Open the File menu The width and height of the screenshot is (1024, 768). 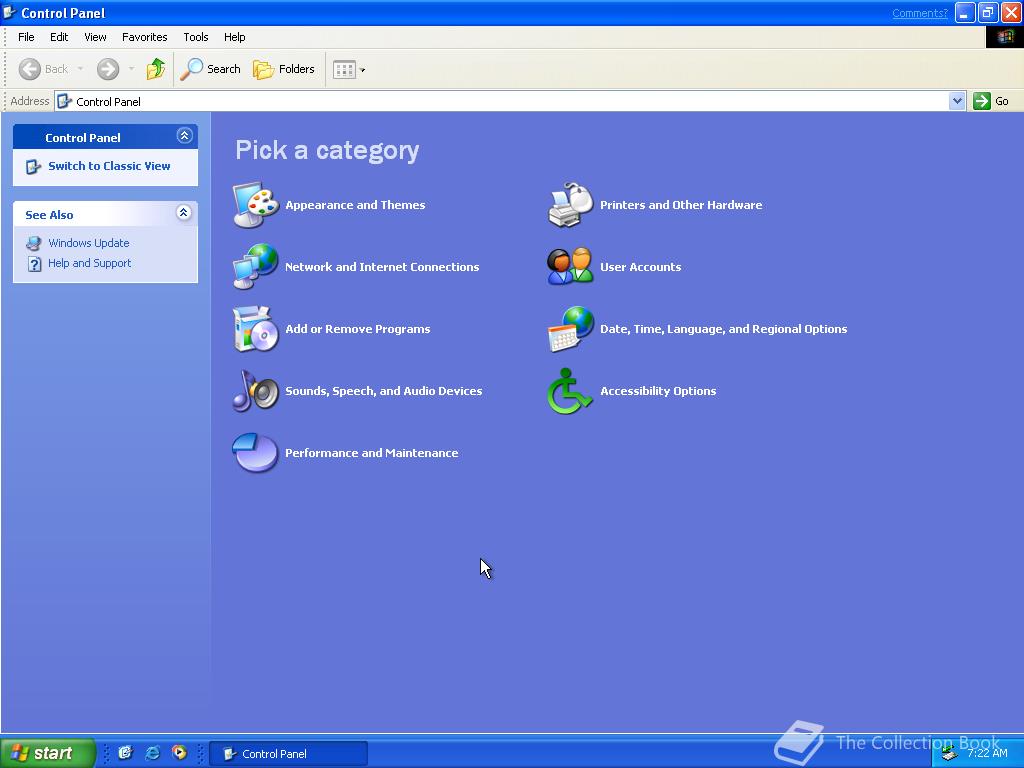(x=26, y=37)
